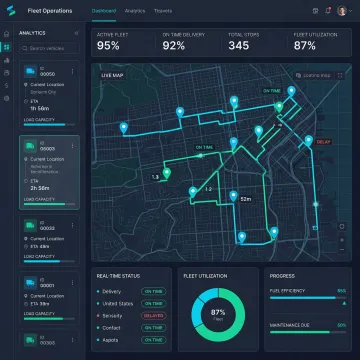Expand the chevron beside user avatar
The height and width of the screenshot is (360, 360).
tap(350, 11)
